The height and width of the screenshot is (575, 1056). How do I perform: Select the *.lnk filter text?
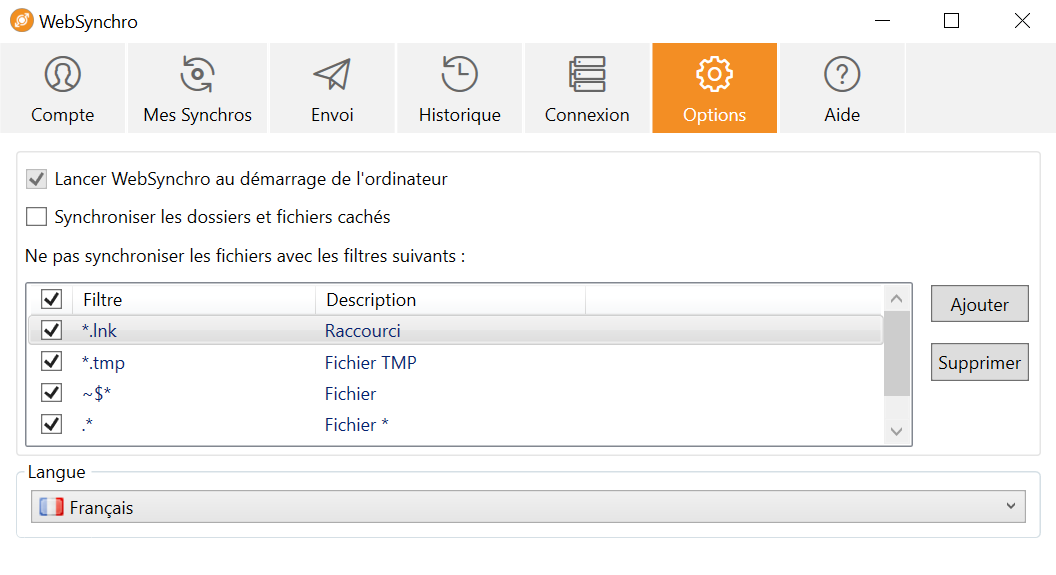click(99, 331)
